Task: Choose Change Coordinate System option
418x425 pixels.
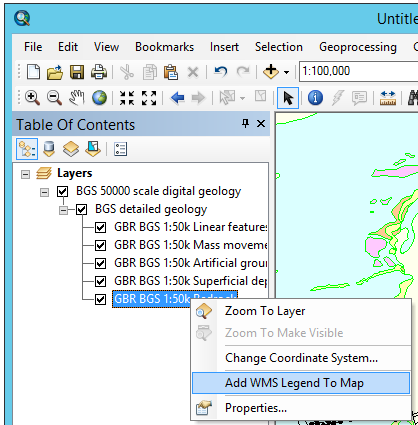Action: [301, 358]
